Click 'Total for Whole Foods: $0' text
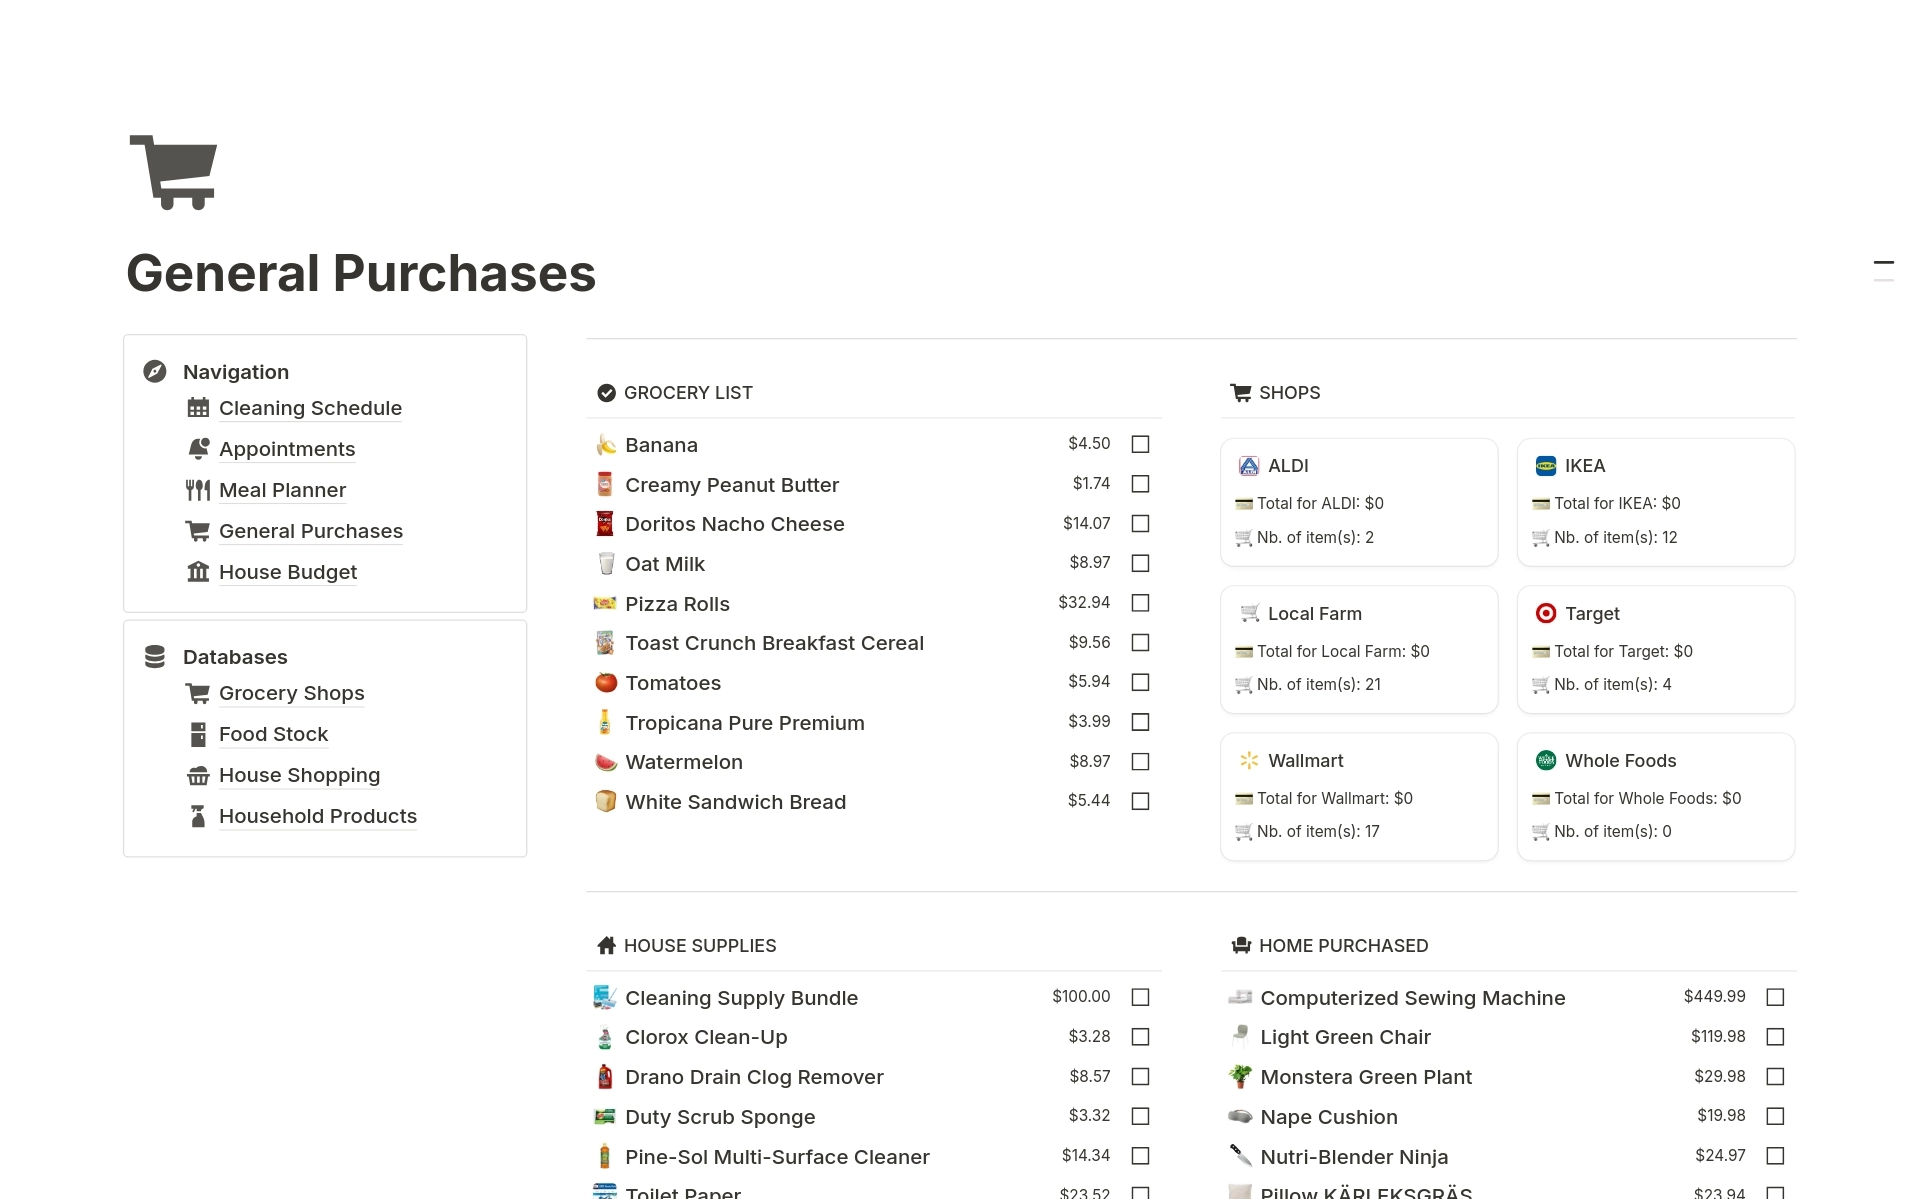 [x=1647, y=798]
